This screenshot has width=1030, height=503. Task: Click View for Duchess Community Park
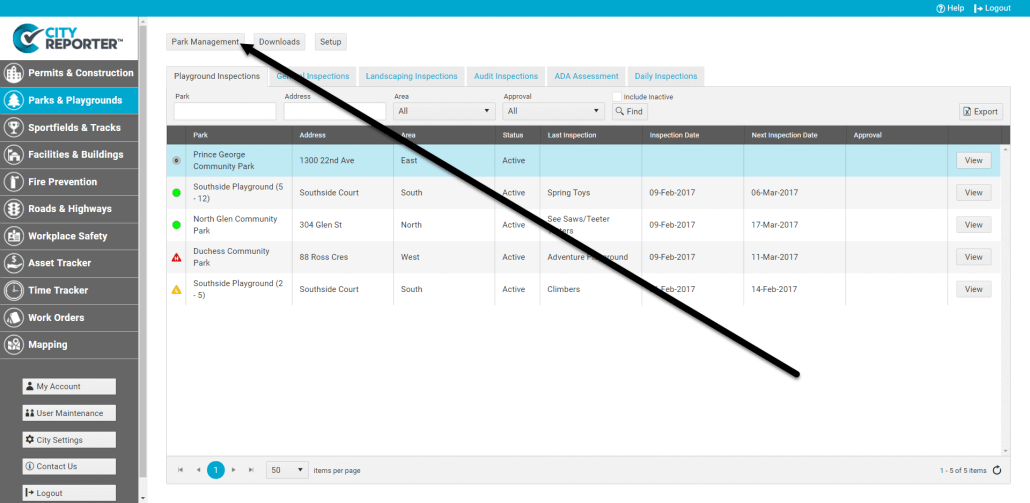coord(973,257)
